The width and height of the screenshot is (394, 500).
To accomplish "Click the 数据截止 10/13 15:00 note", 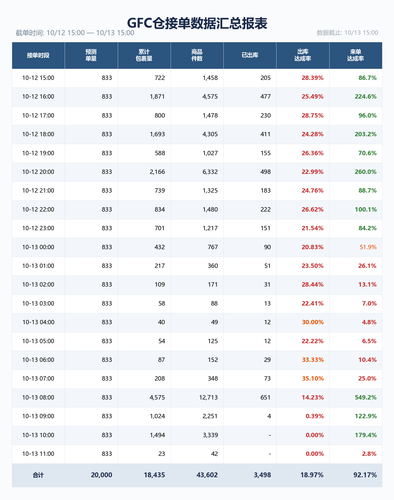I will pos(347,33).
